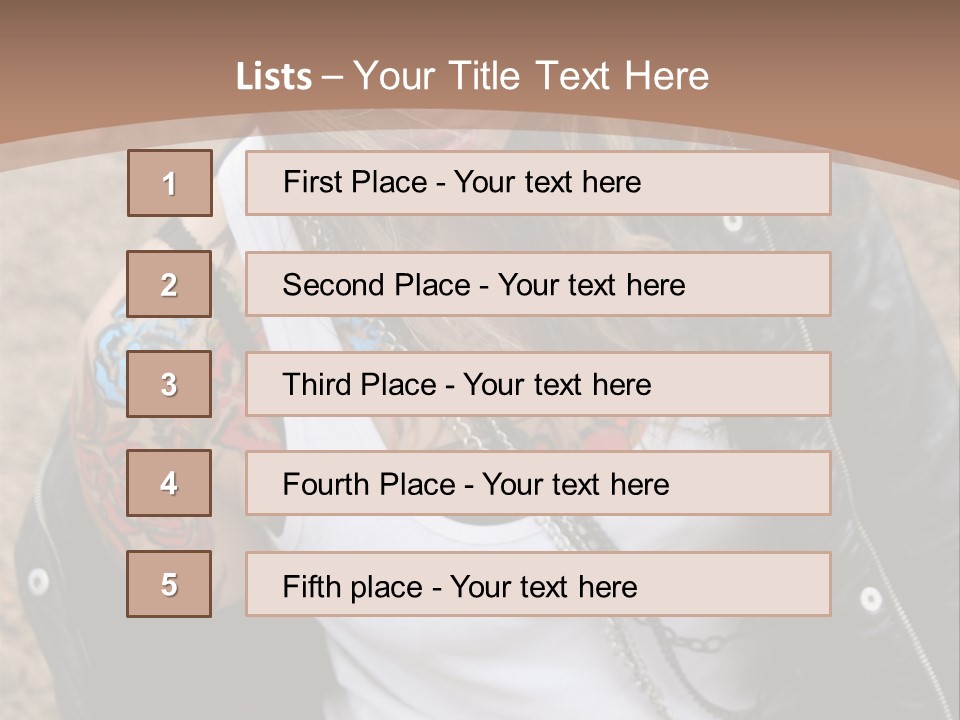Screen dimensions: 960x720
Task: Click the Third Place text box
Action: coord(538,384)
